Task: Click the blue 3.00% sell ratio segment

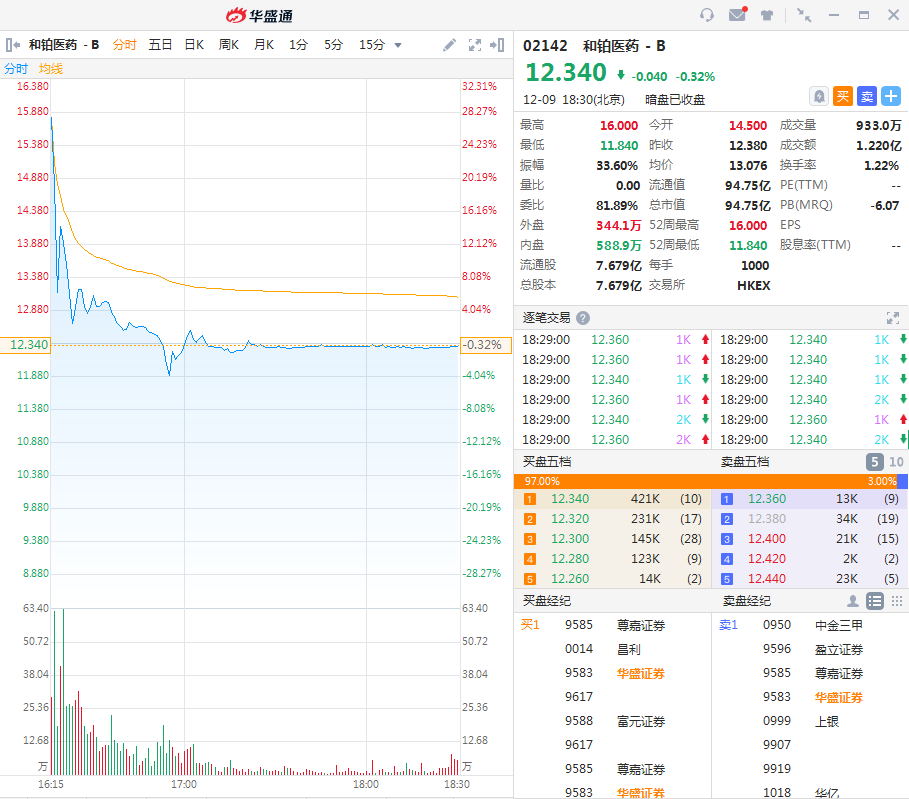Action: click(x=902, y=481)
